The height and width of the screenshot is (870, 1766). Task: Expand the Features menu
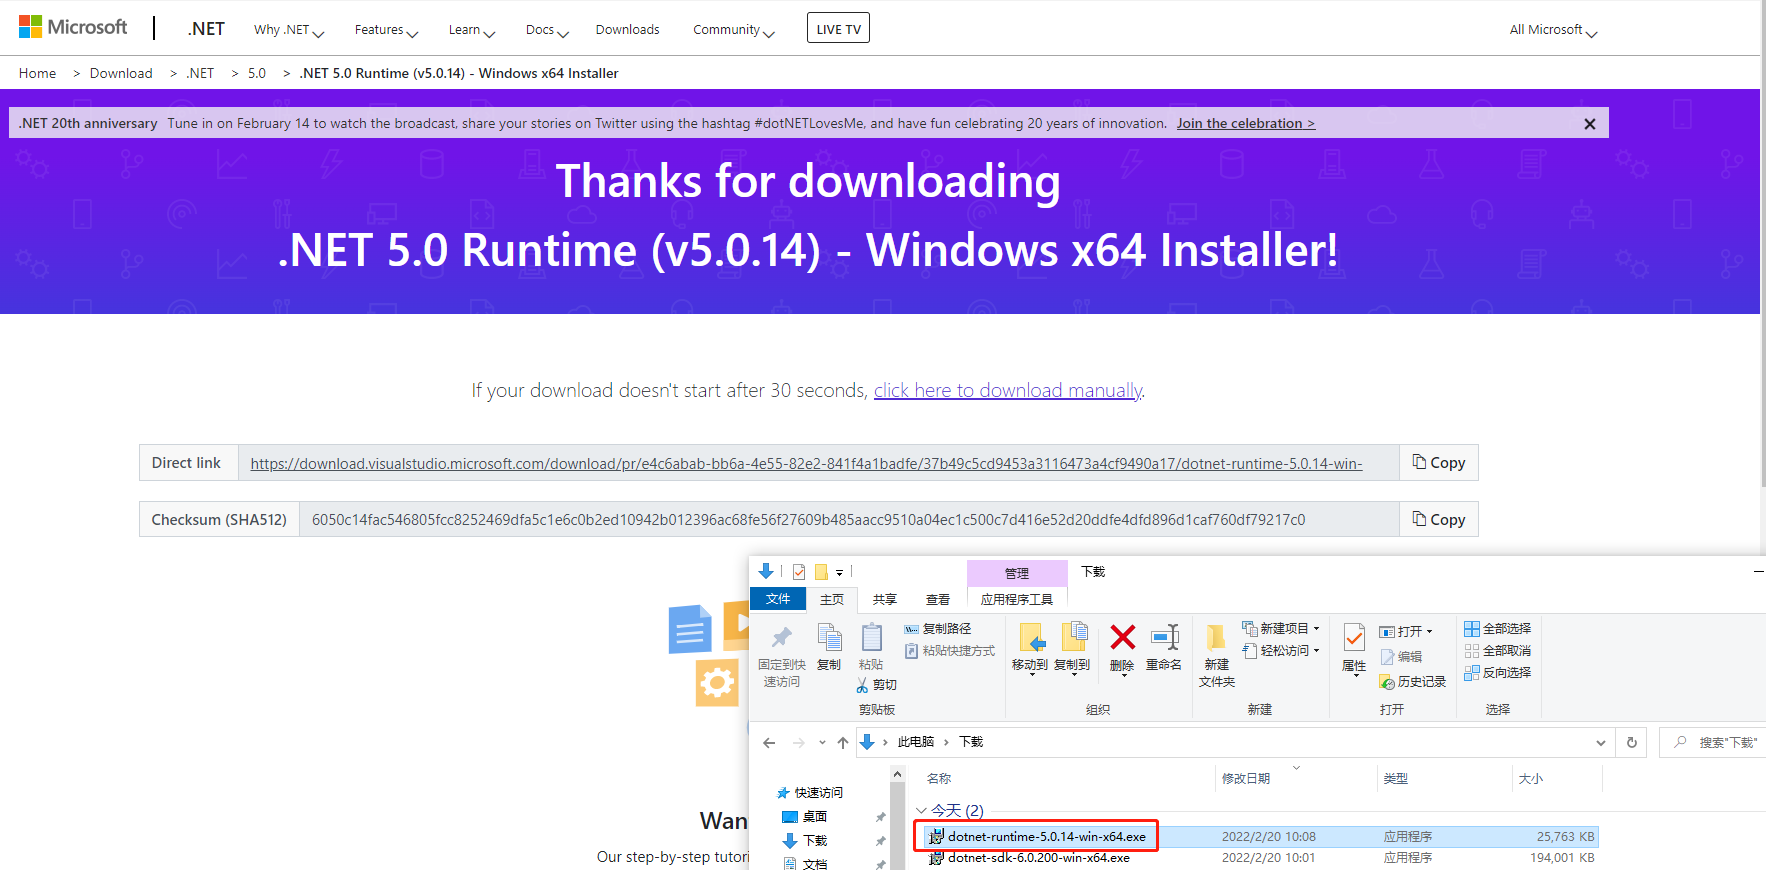pyautogui.click(x=386, y=30)
